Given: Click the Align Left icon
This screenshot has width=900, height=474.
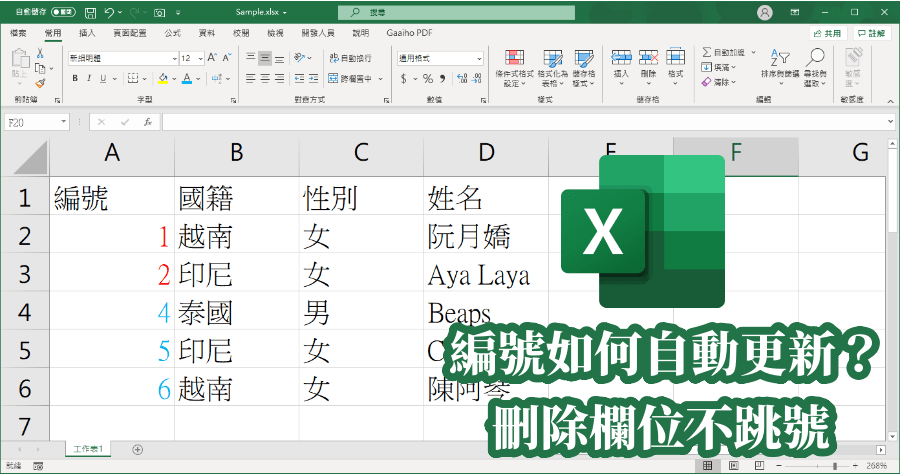Looking at the screenshot, I should click(251, 78).
